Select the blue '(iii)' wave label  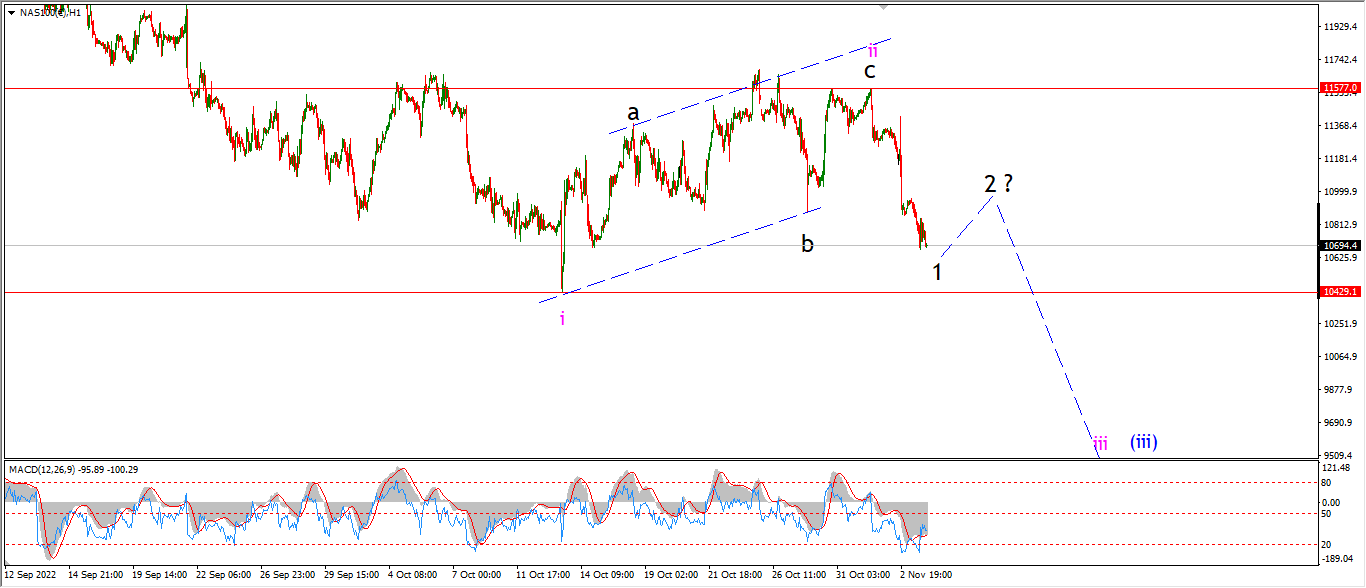tap(1144, 441)
